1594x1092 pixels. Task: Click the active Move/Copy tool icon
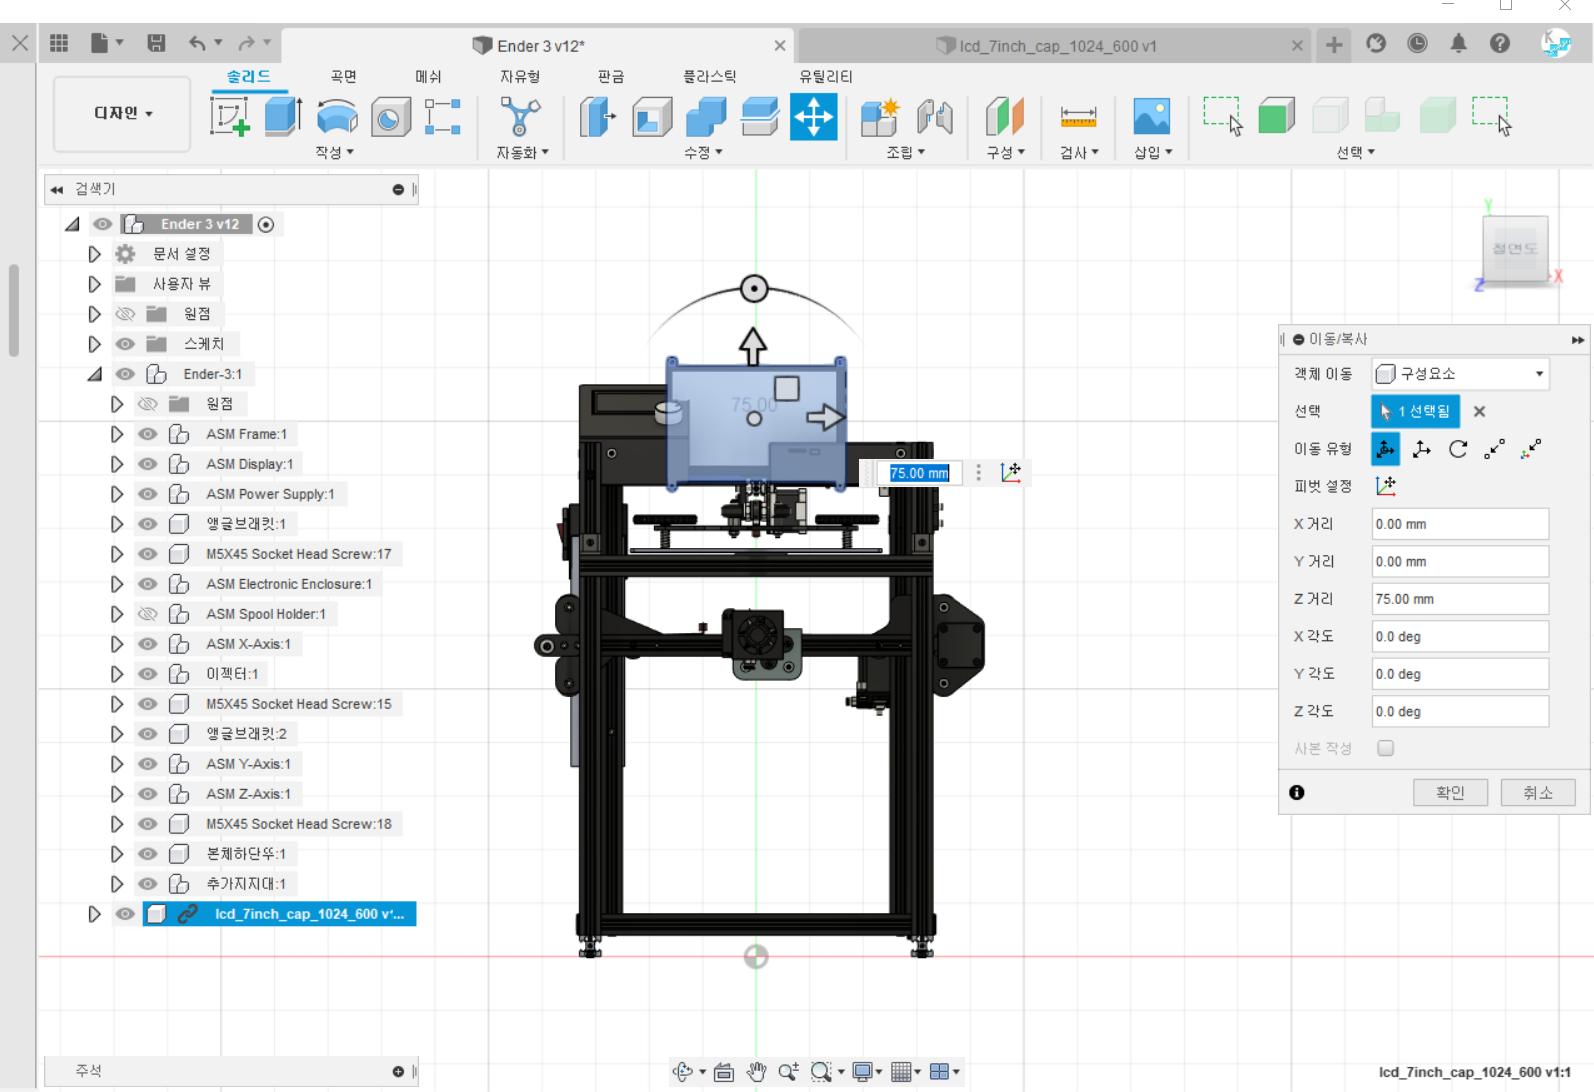[x=814, y=117]
